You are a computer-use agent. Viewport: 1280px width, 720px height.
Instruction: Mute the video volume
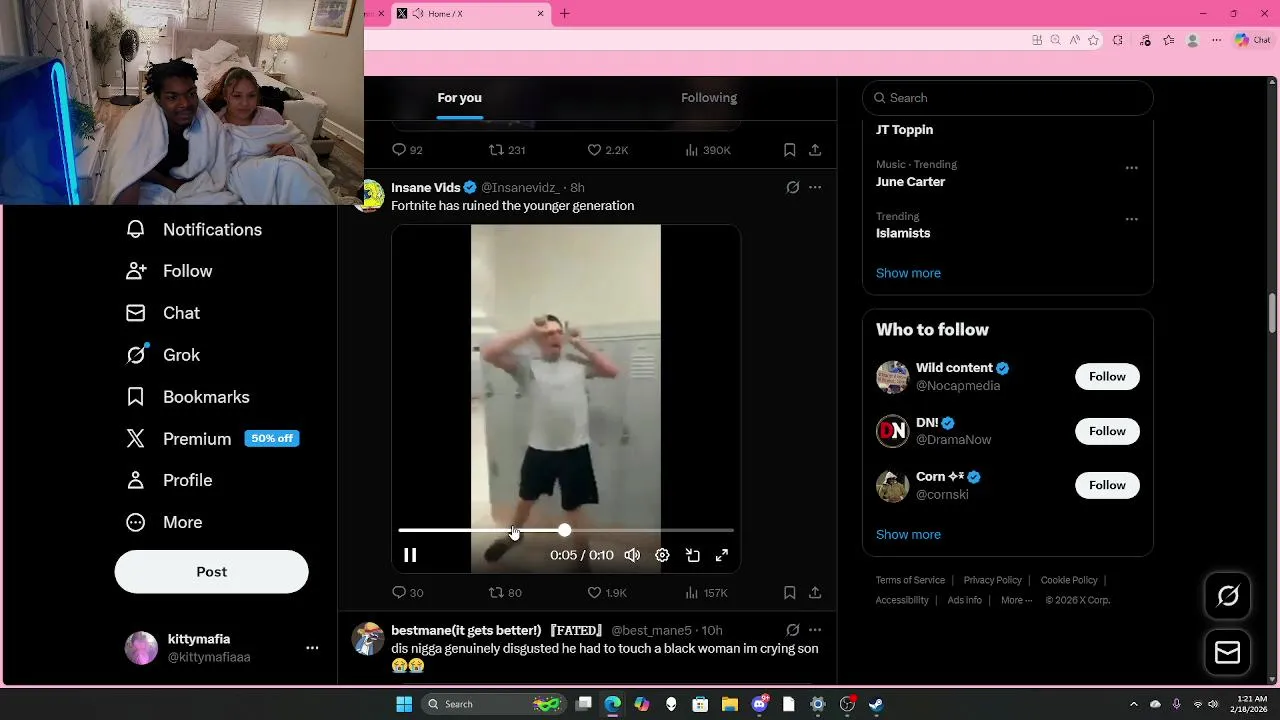pos(632,555)
